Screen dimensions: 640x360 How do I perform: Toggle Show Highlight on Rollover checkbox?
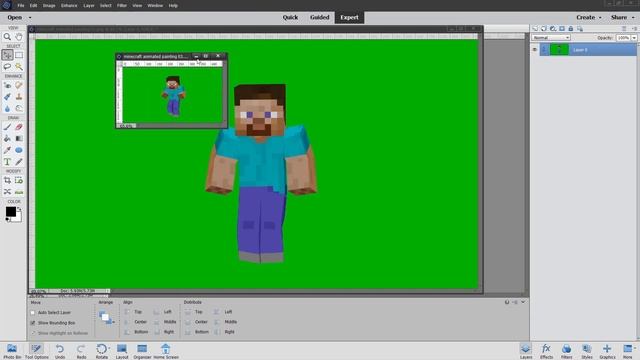(33, 333)
